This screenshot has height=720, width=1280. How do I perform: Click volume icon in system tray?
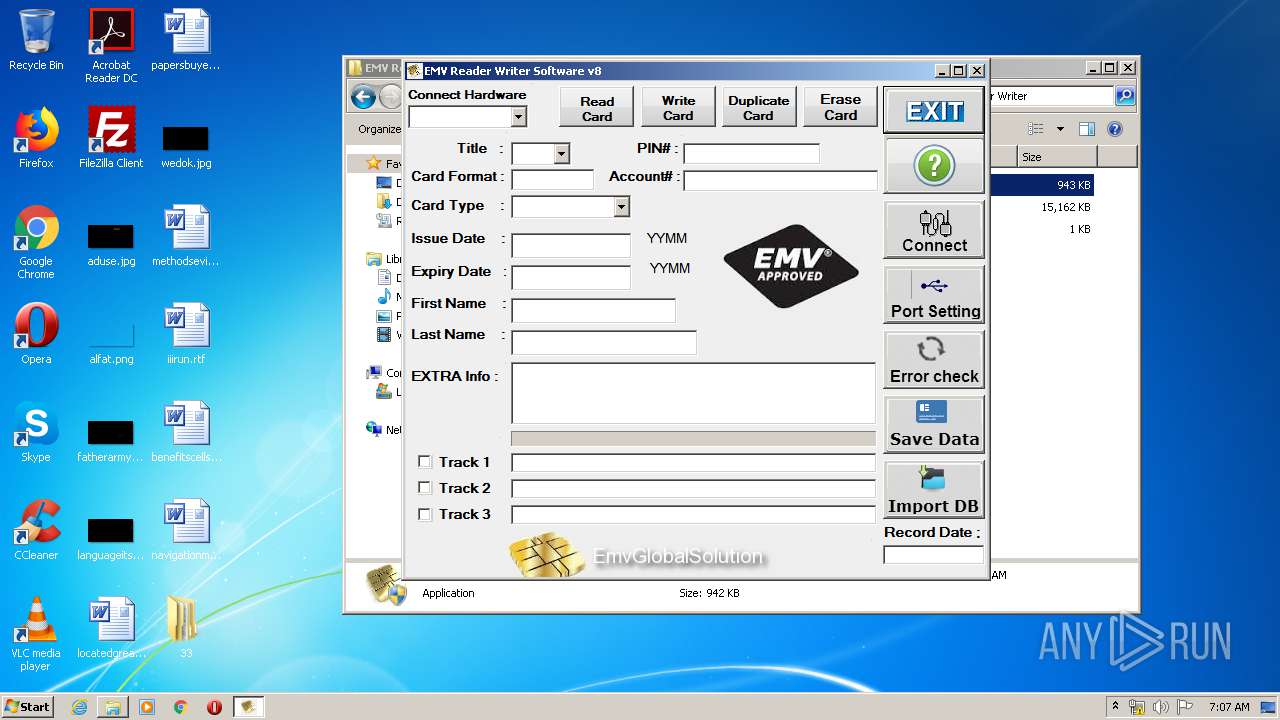1159,707
